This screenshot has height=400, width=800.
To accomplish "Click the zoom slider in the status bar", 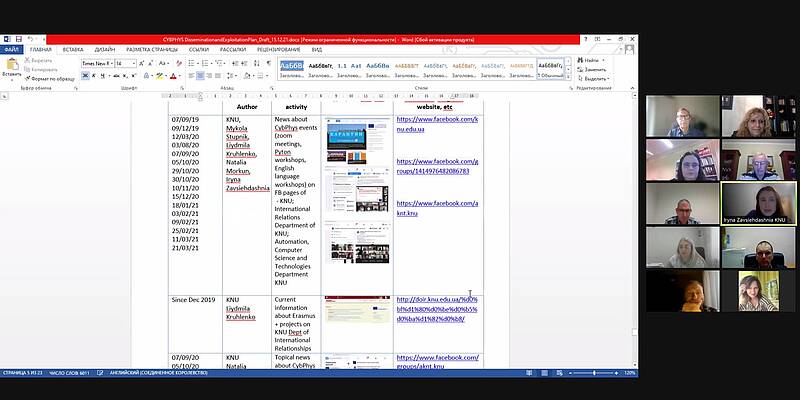I will point(593,373).
